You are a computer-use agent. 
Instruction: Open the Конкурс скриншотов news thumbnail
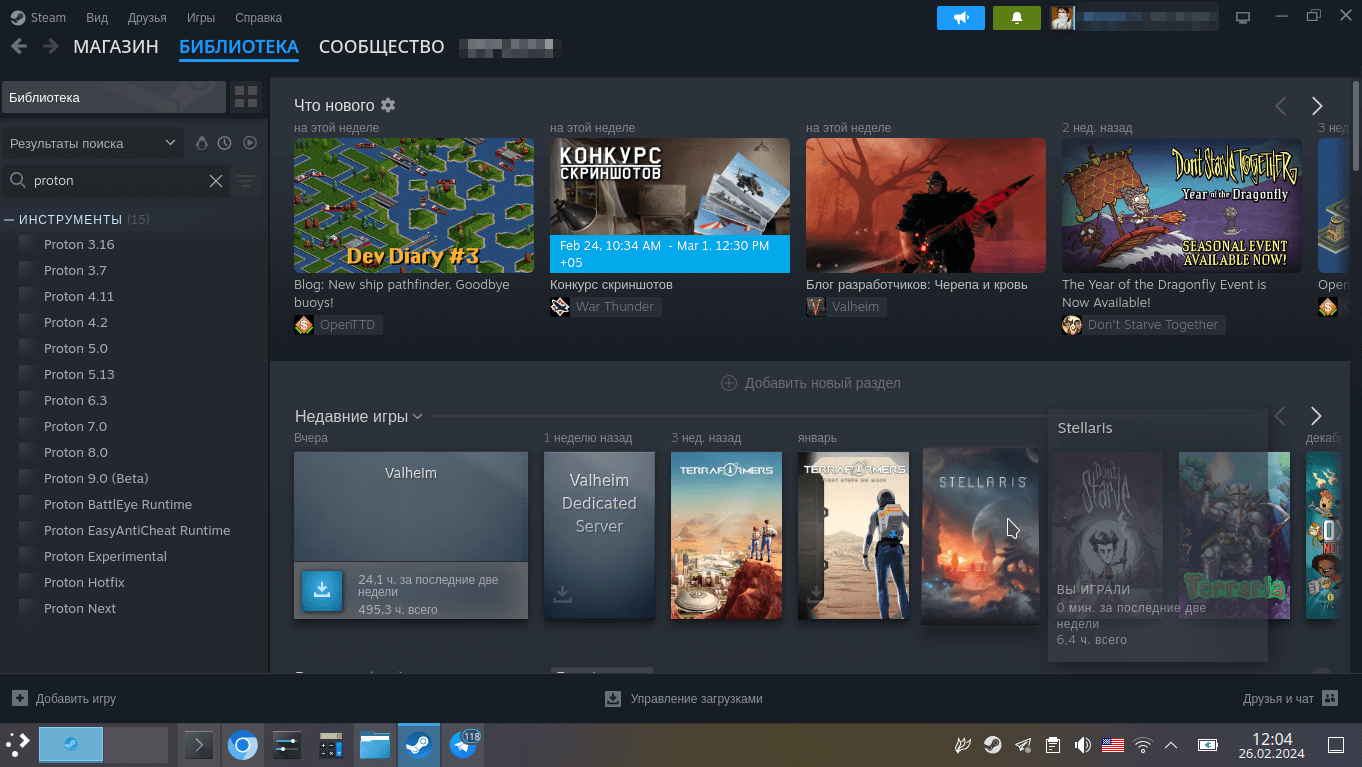[670, 205]
